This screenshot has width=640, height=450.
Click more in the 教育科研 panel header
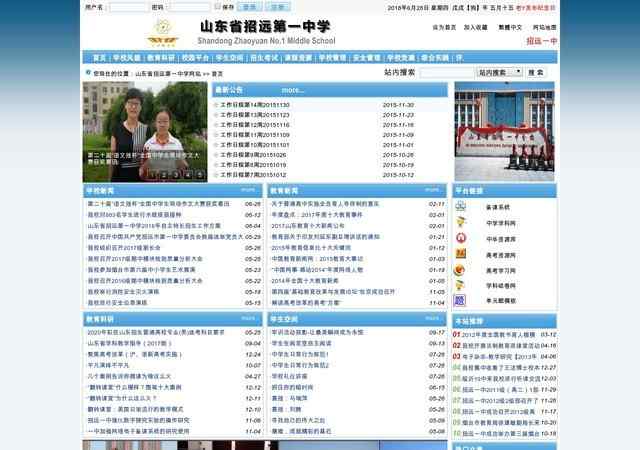coord(247,319)
